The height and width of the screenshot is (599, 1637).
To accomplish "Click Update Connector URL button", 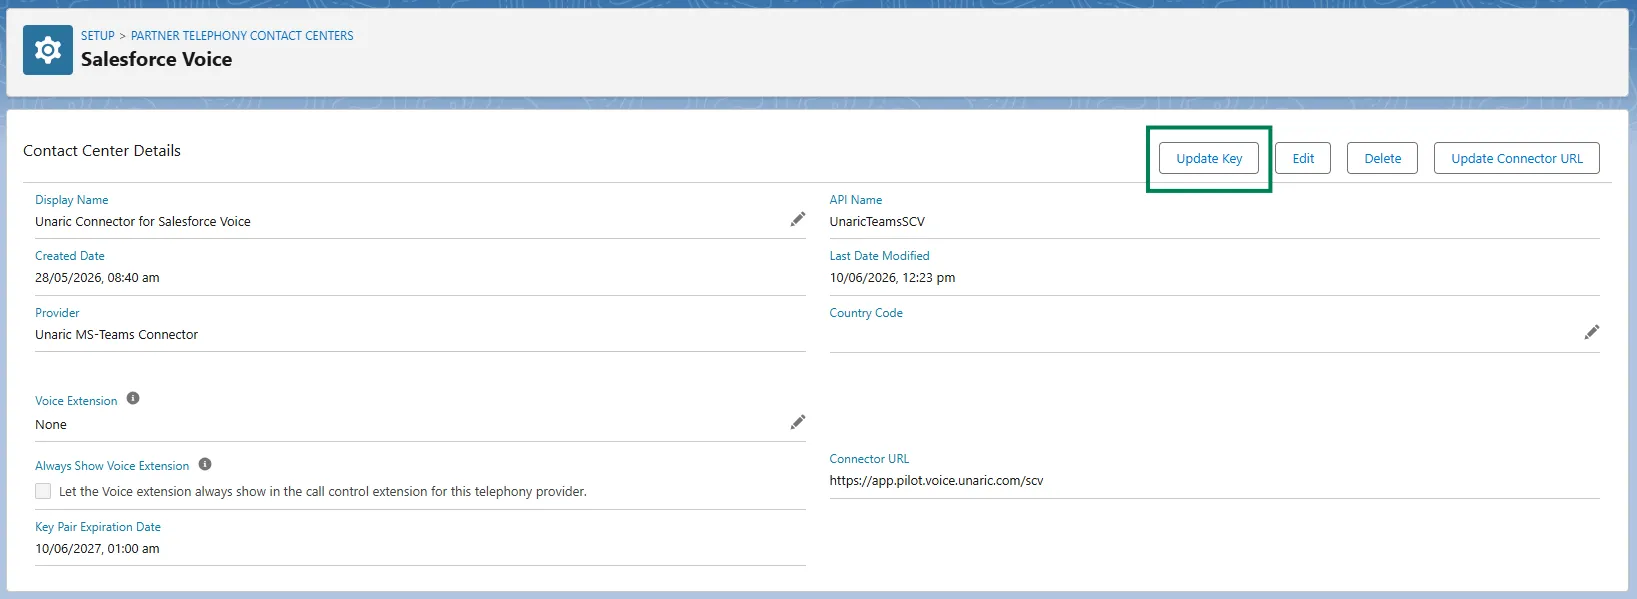I will [1516, 158].
